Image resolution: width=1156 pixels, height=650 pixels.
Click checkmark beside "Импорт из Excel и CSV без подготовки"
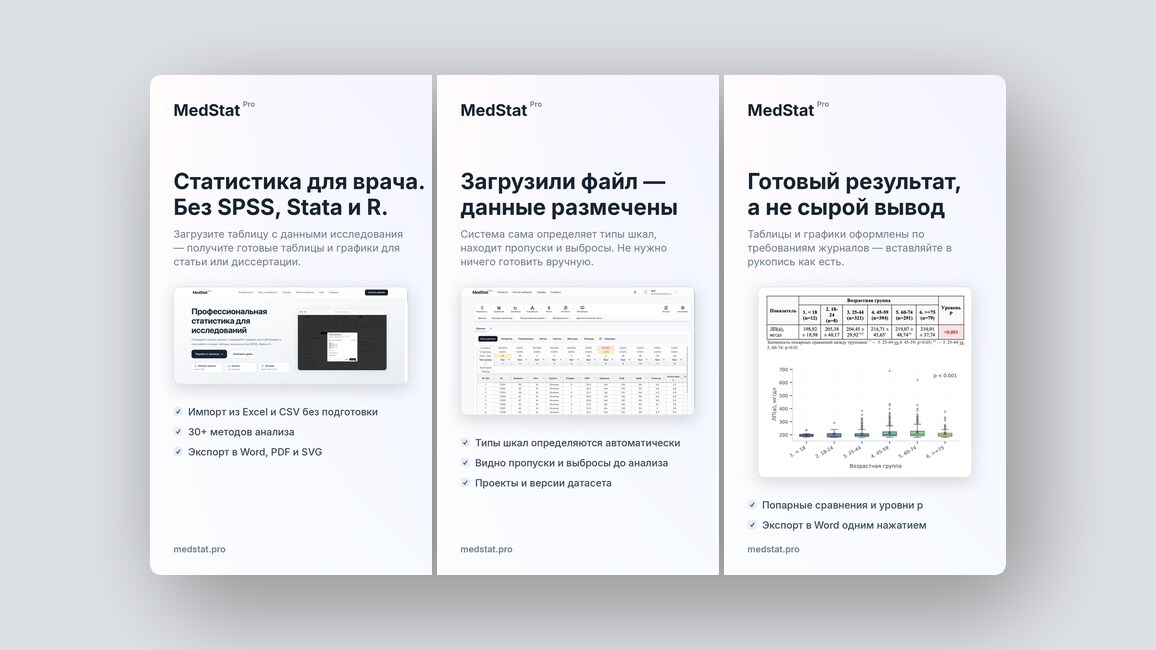point(178,411)
